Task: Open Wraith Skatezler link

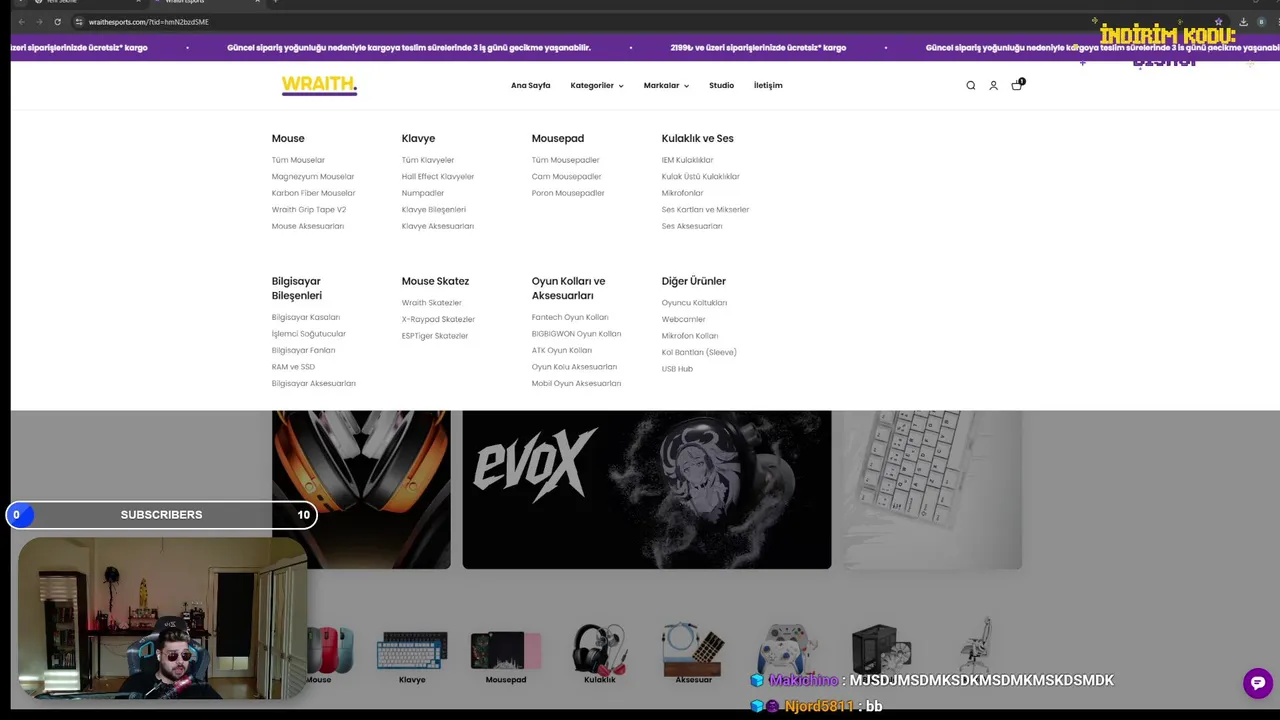Action: point(432,303)
